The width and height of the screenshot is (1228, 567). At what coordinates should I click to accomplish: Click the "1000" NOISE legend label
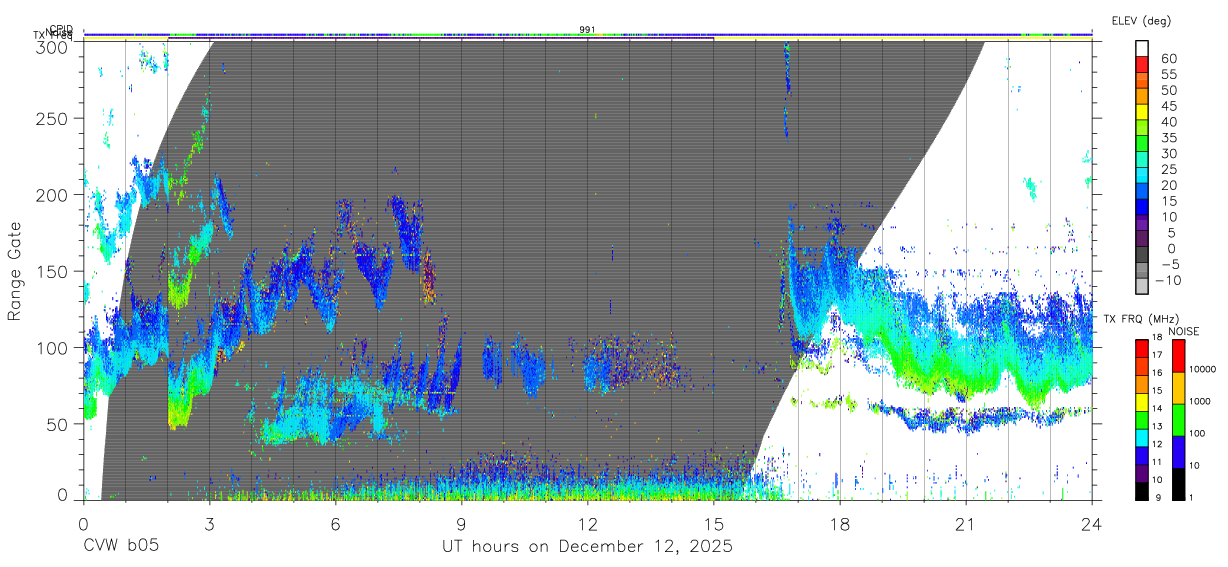point(1200,401)
